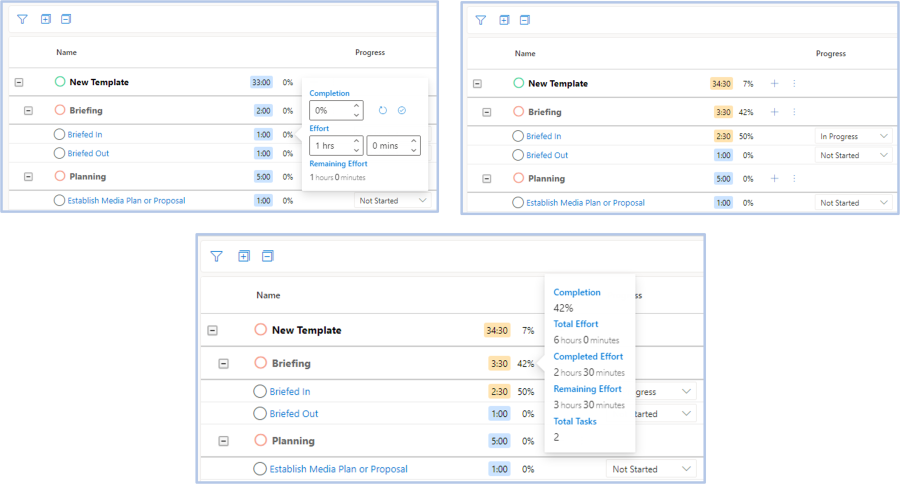
Task: Click the Progress column header in top-right panel
Action: (830, 54)
